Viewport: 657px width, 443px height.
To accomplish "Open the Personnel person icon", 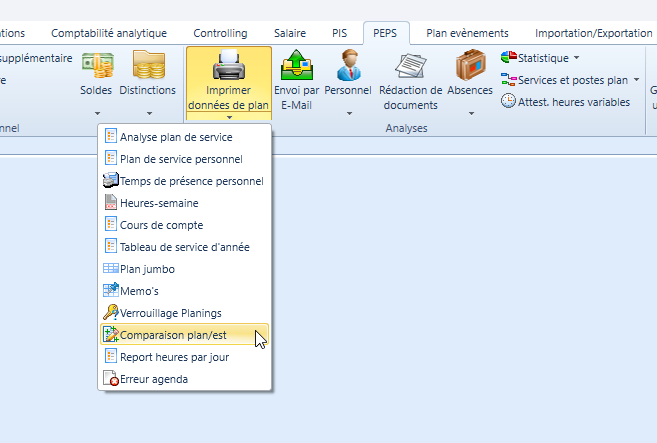I will click(x=349, y=67).
